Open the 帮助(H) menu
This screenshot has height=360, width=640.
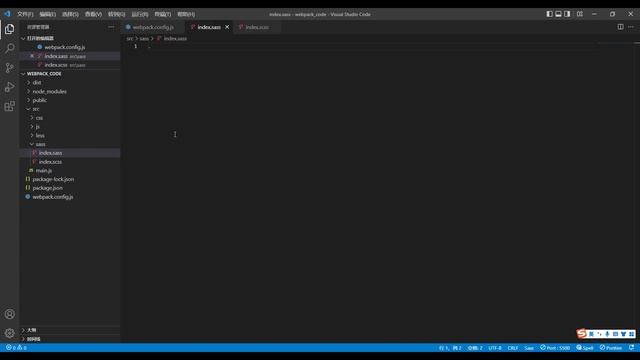coord(186,14)
